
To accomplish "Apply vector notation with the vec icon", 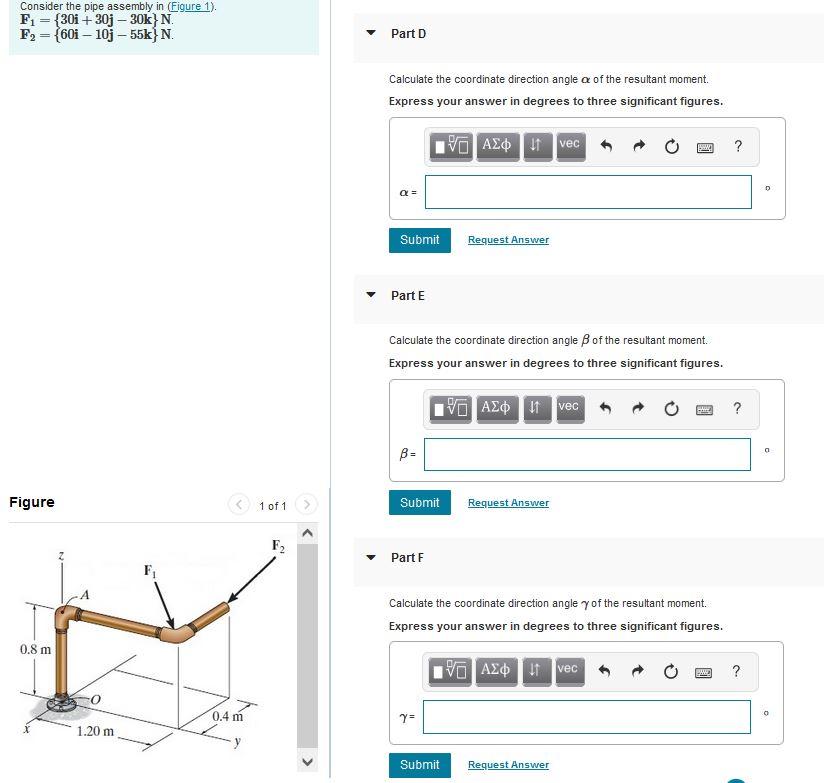I will pos(569,144).
